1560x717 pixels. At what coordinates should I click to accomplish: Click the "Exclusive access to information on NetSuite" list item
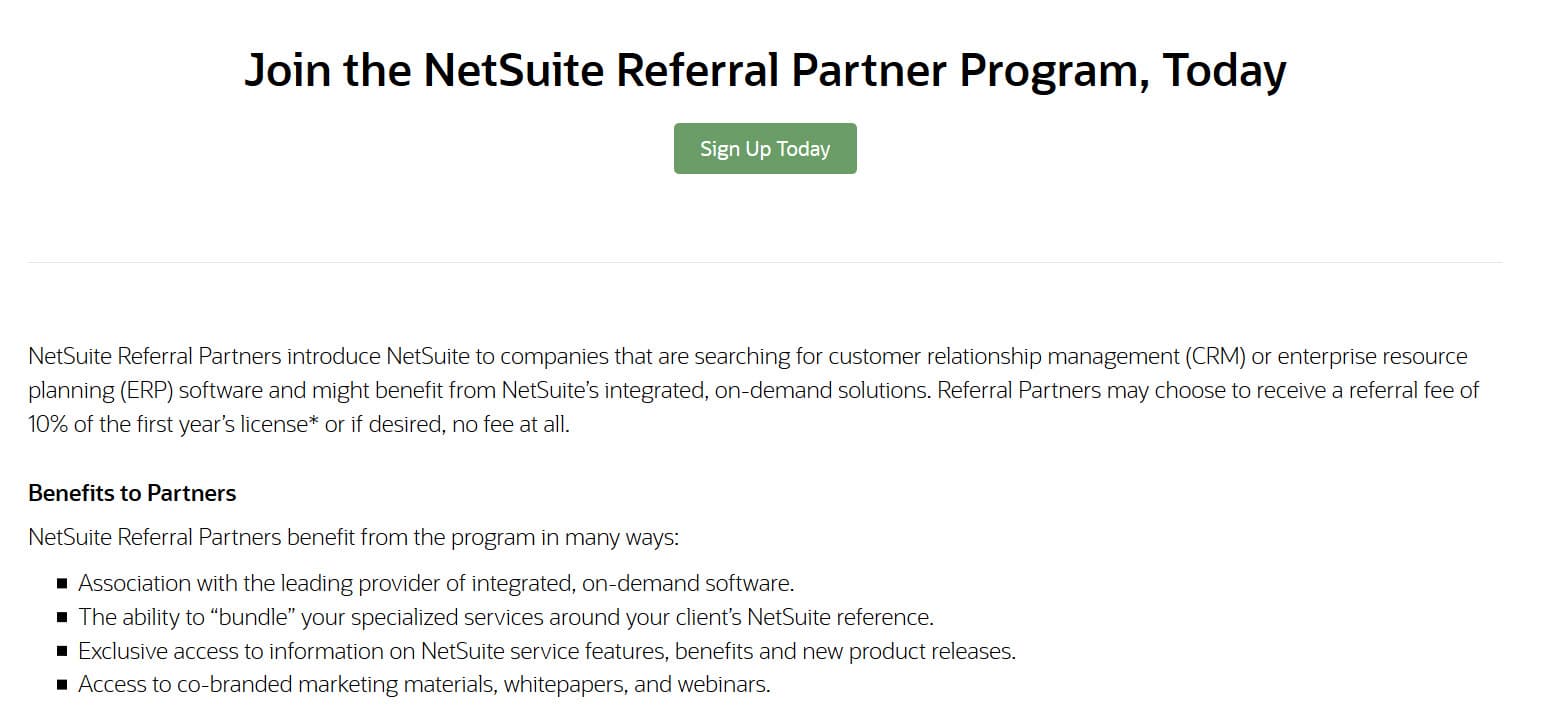[x=547, y=652]
